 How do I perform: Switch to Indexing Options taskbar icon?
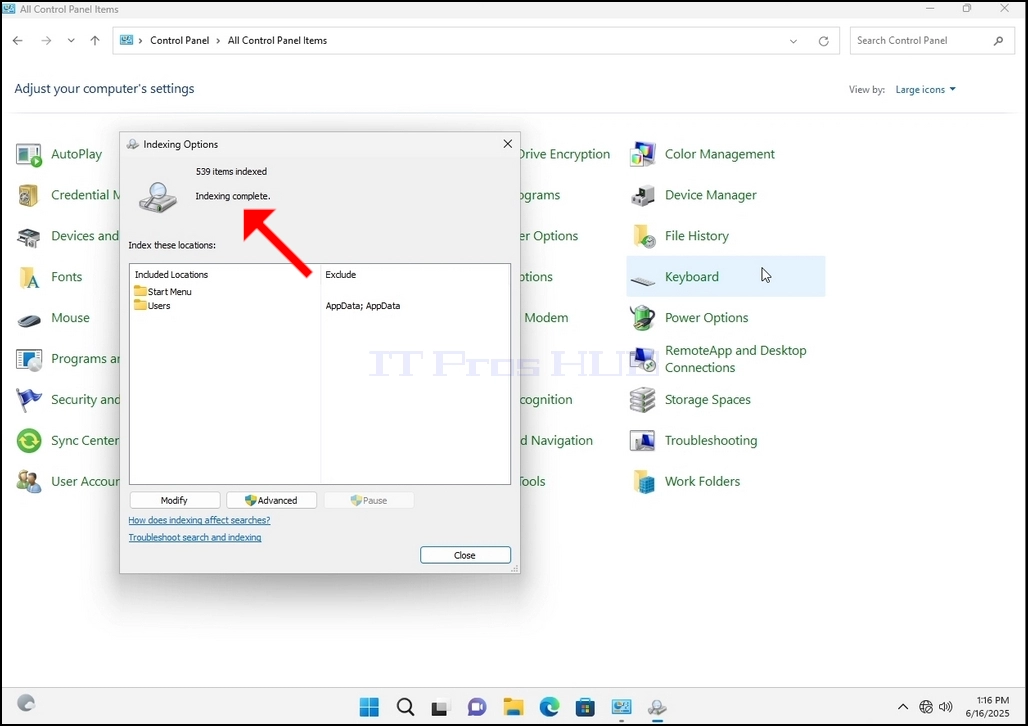click(x=657, y=707)
